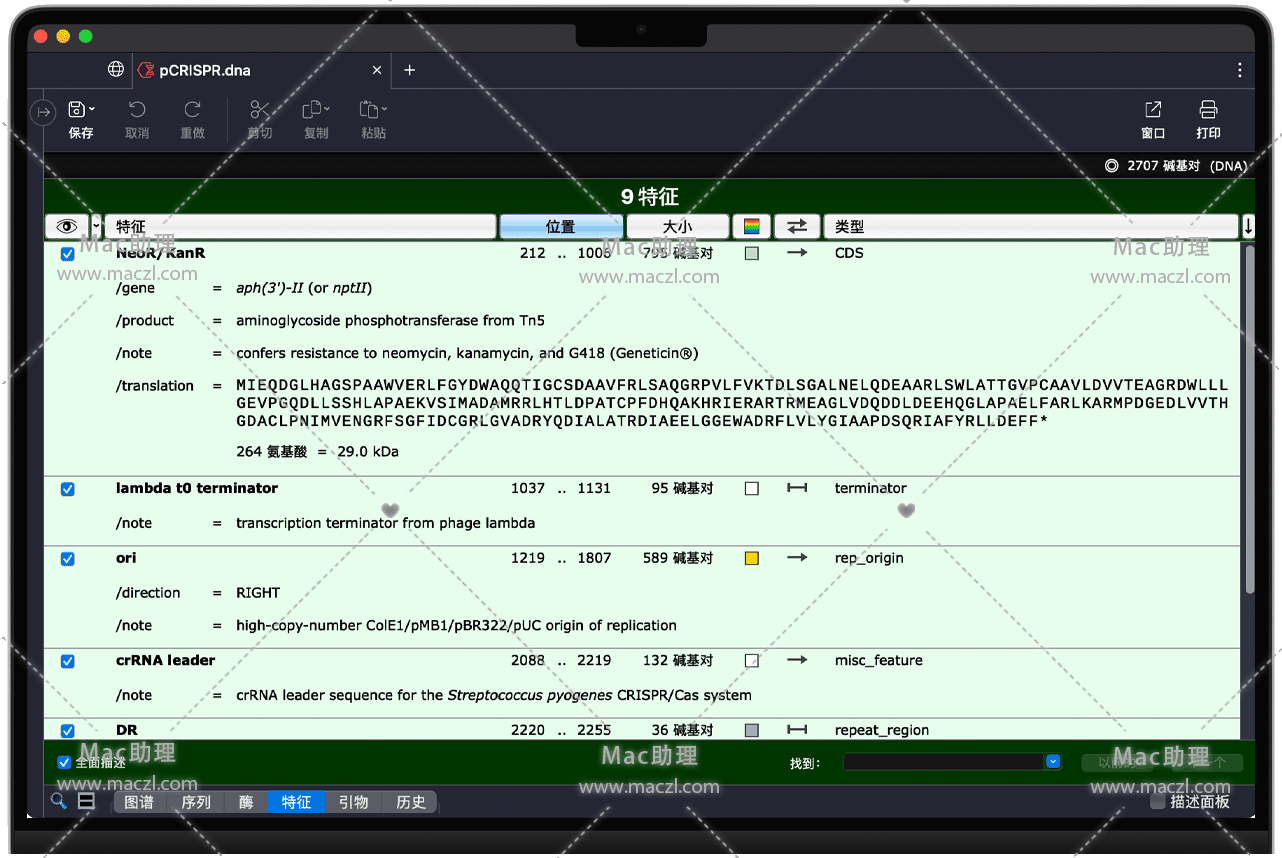
Task: Switch to the 图谱 map tab
Action: coord(139,802)
